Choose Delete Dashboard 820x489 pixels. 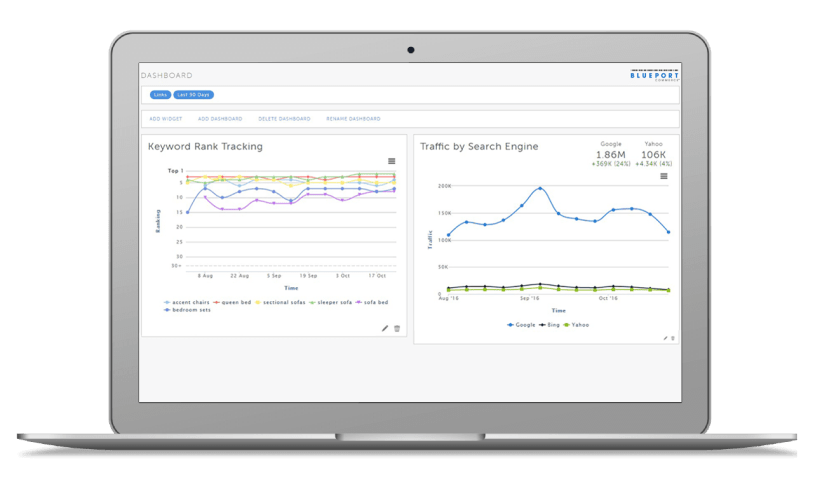click(x=284, y=119)
